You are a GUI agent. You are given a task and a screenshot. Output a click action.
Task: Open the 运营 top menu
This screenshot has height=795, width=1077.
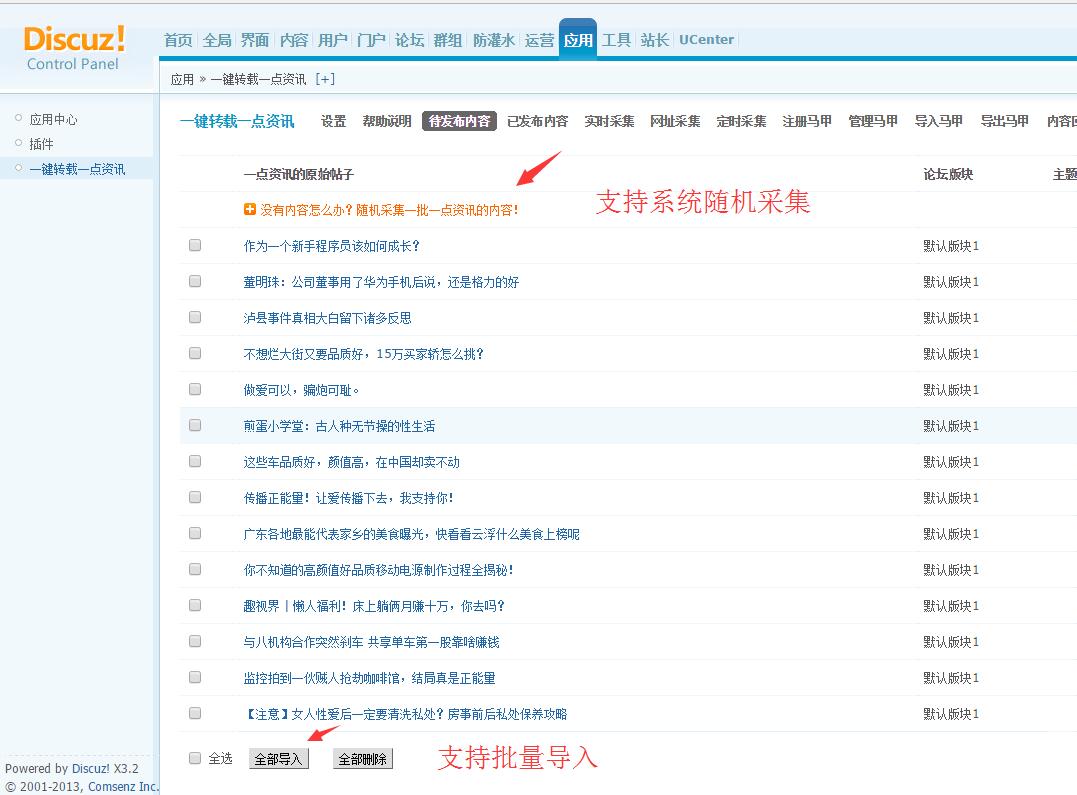coord(539,40)
